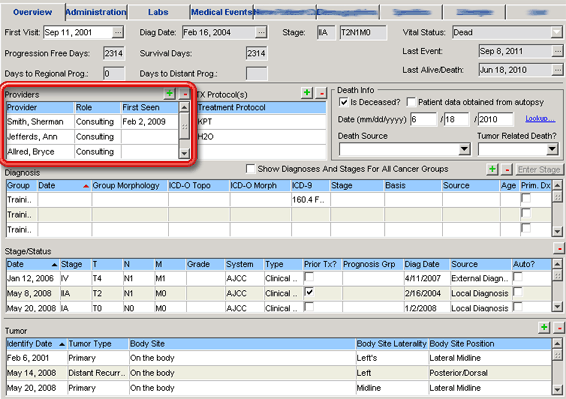Open the Administration tab
This screenshot has height=399, width=566.
[96, 12]
